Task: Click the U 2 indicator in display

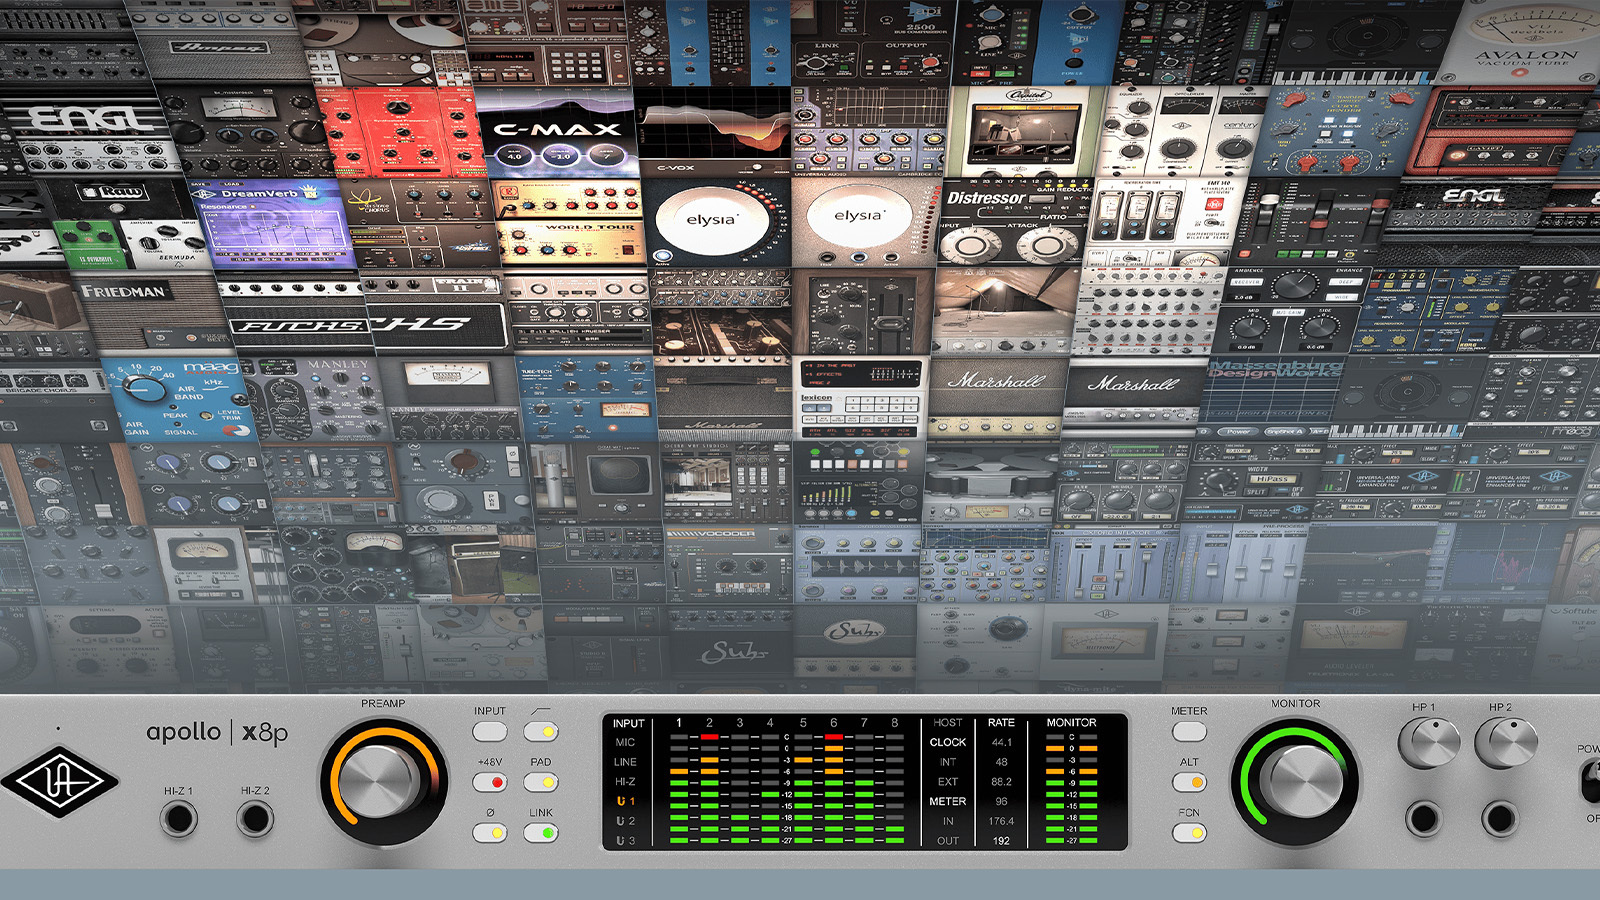Action: 625,821
